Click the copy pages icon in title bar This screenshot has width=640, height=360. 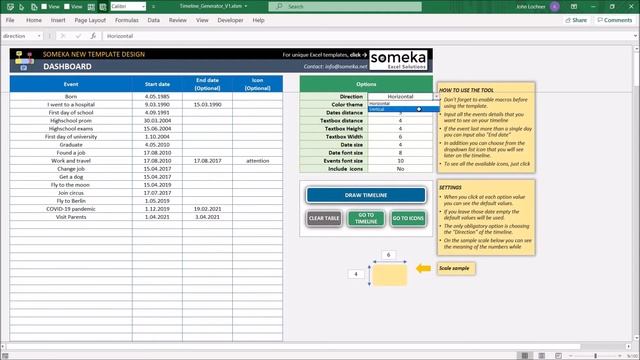pos(34,7)
